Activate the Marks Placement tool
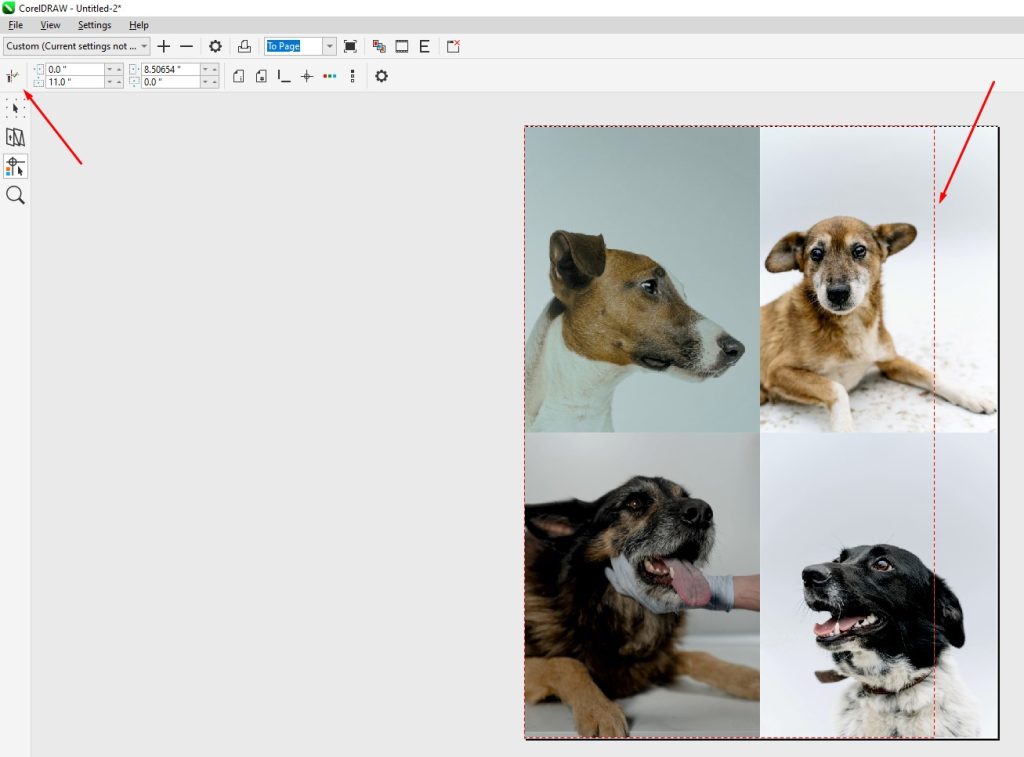Viewport: 1024px width, 757px height. coord(15,167)
